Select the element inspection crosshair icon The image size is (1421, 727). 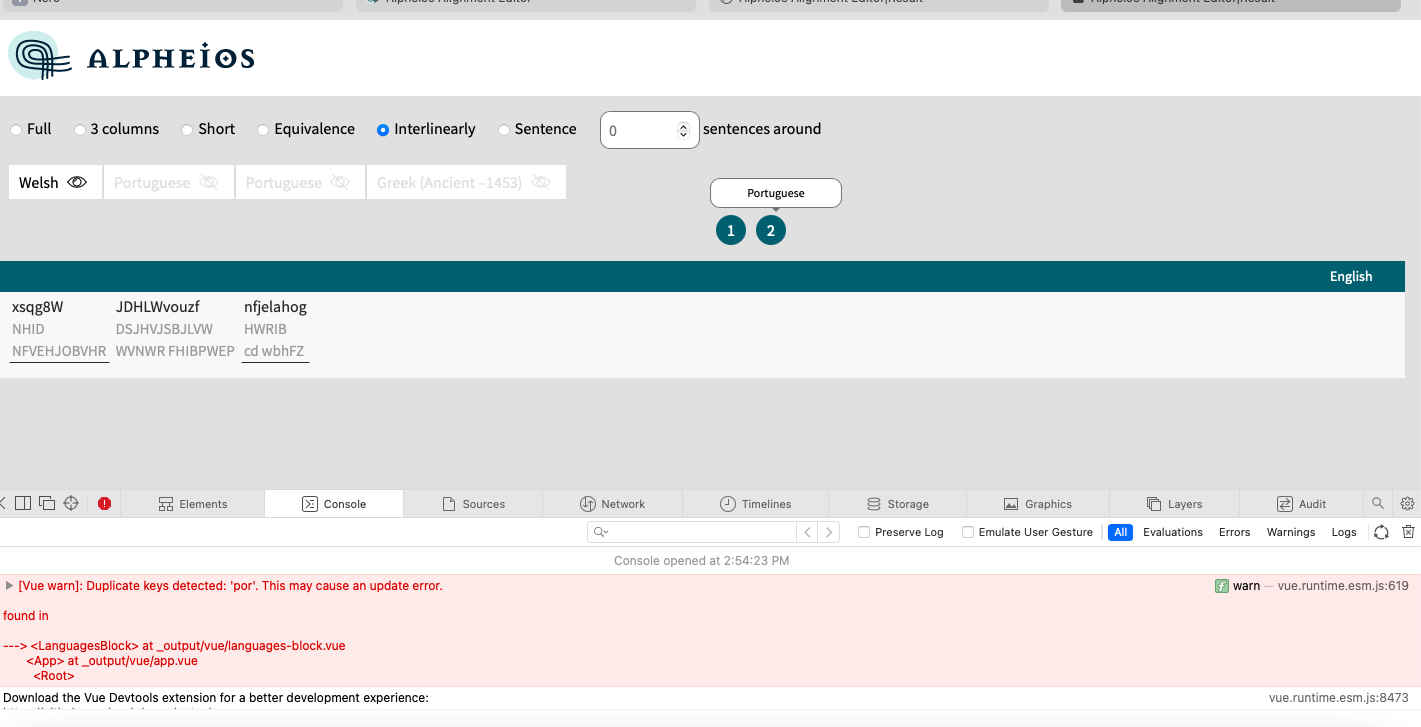(70, 503)
